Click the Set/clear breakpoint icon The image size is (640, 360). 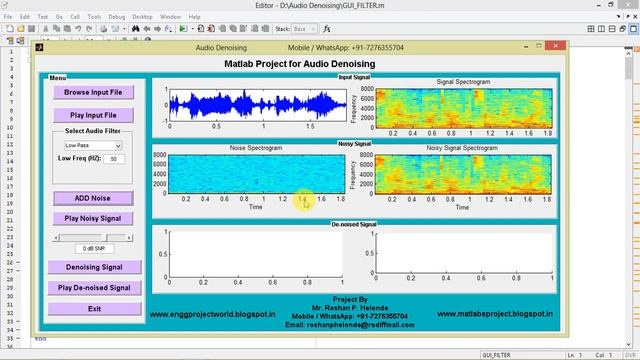click(200, 29)
